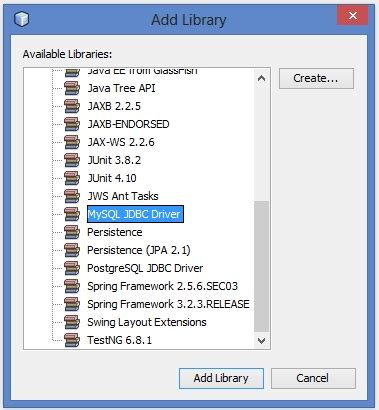Click the icon next to Swing Layout Extensions
This screenshot has height=410, width=379.
point(72,322)
